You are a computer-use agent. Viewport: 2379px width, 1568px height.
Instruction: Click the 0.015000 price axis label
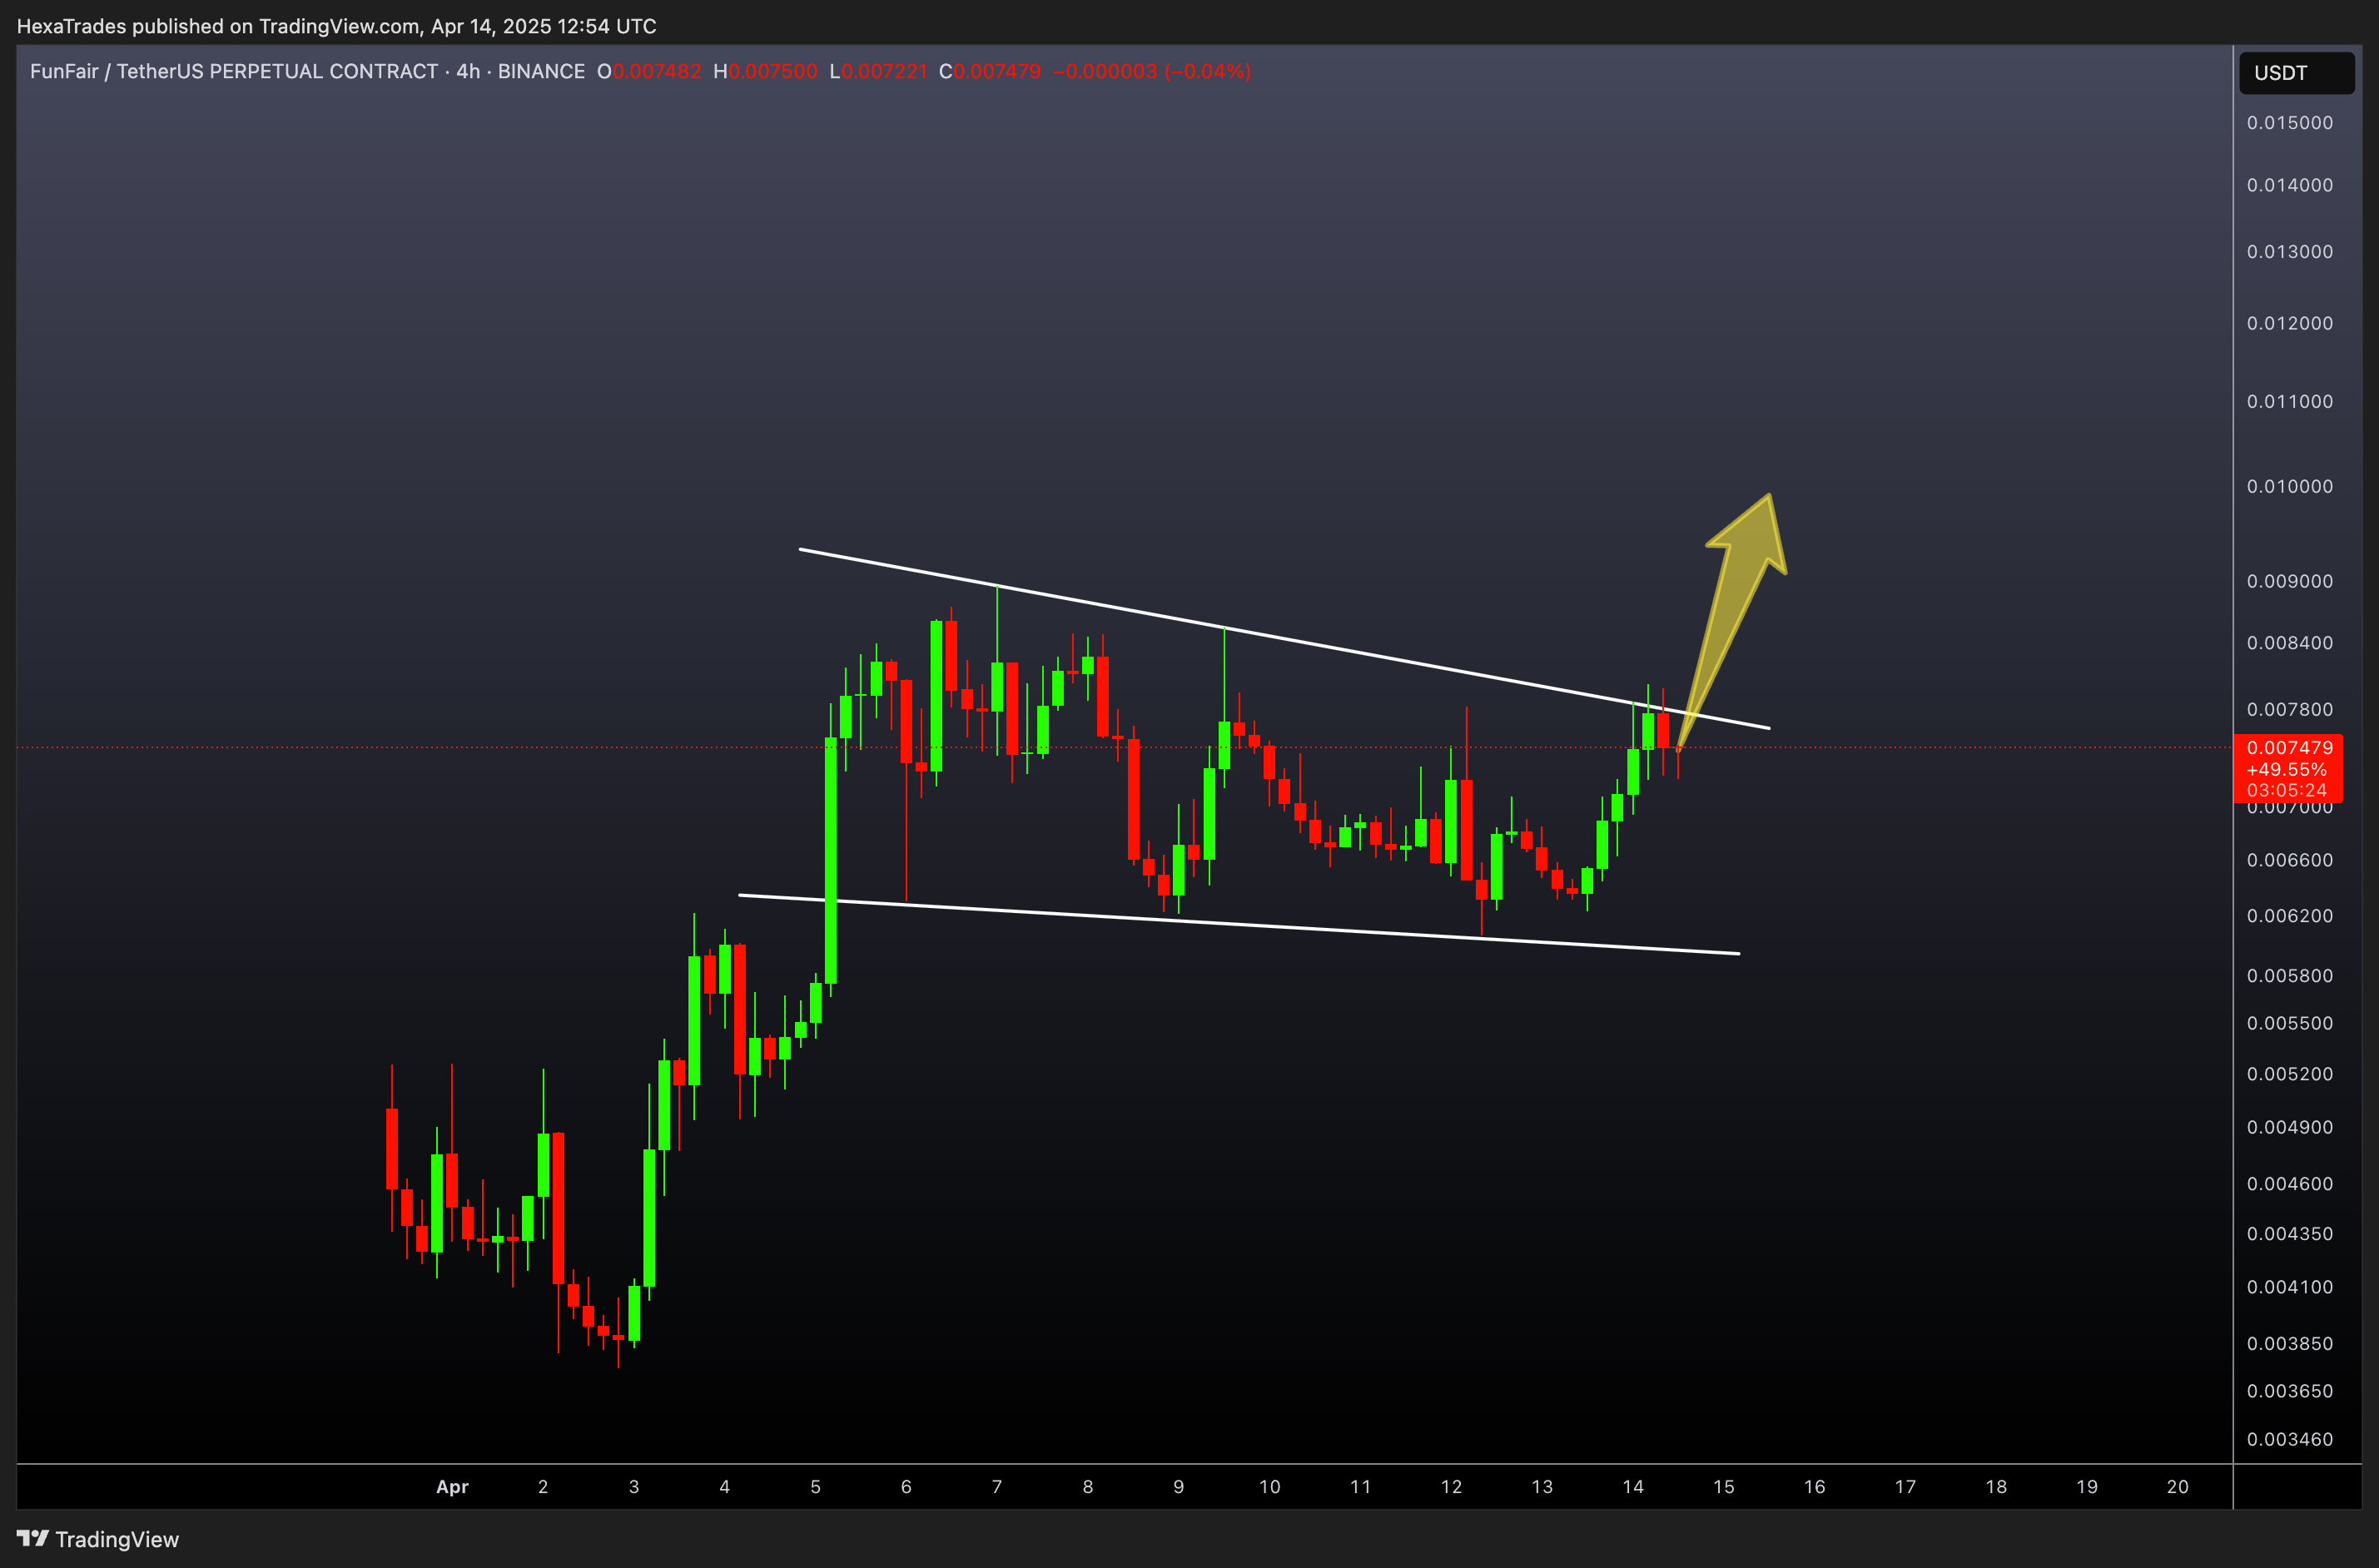pyautogui.click(x=2289, y=123)
